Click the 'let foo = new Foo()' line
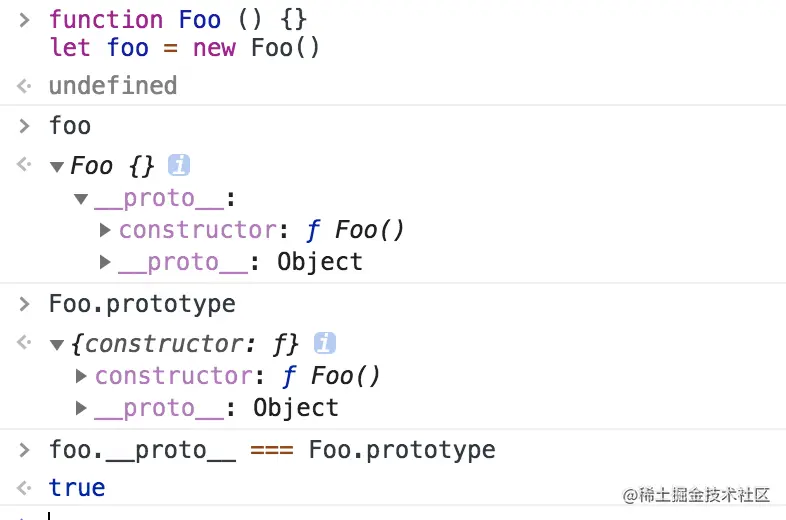This screenshot has height=520, width=786. point(184,48)
